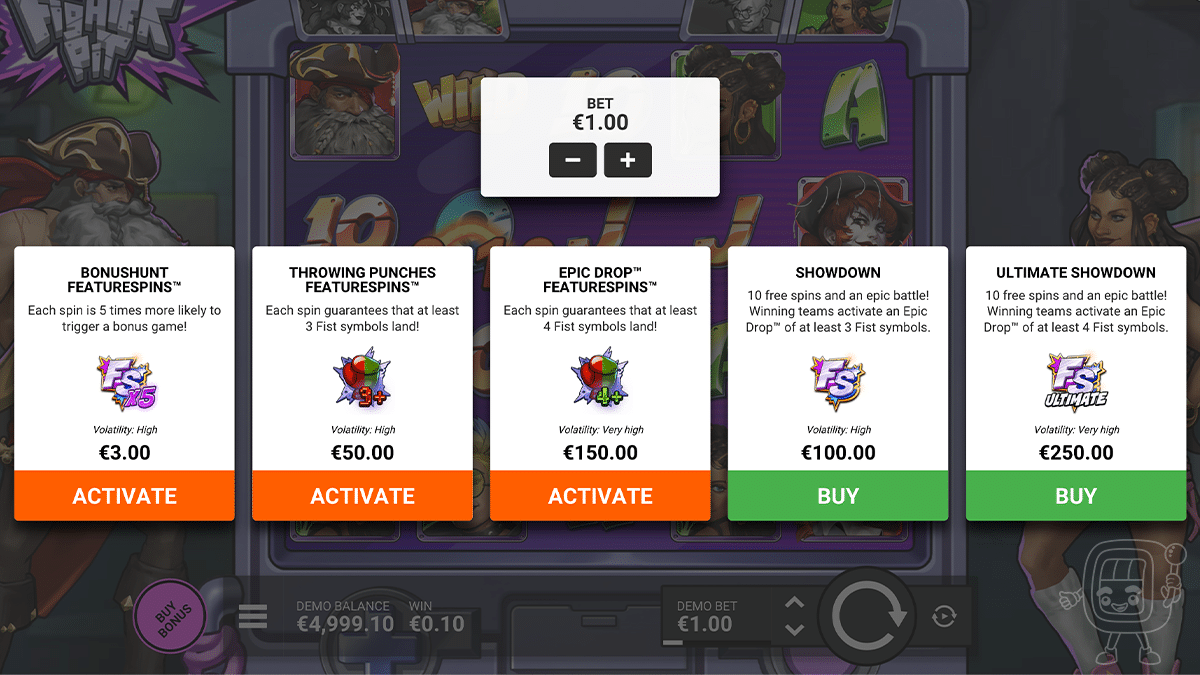Lower demo bet with the down chevron
Screen dimensions: 1200x675
[794, 629]
